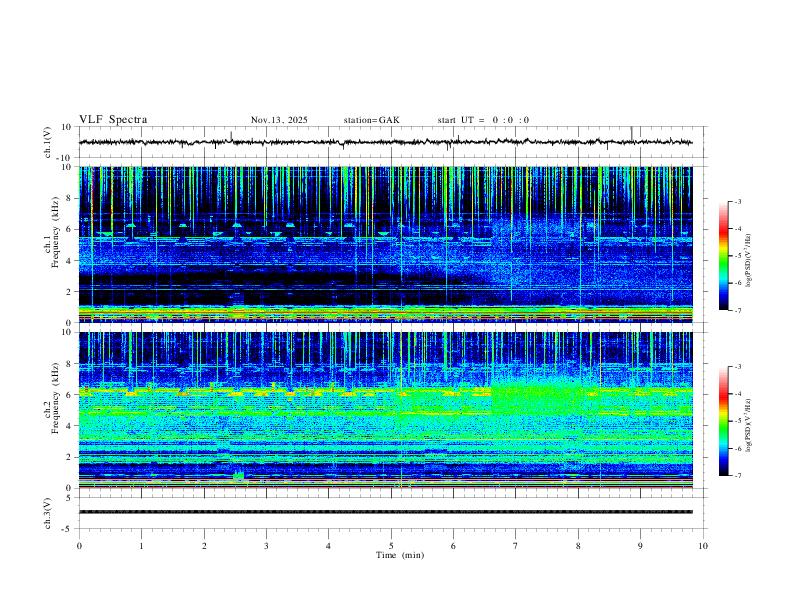Screen dimensions: 792x612
Task: Click the 'Time (min)' axis label
Action: pos(400,555)
